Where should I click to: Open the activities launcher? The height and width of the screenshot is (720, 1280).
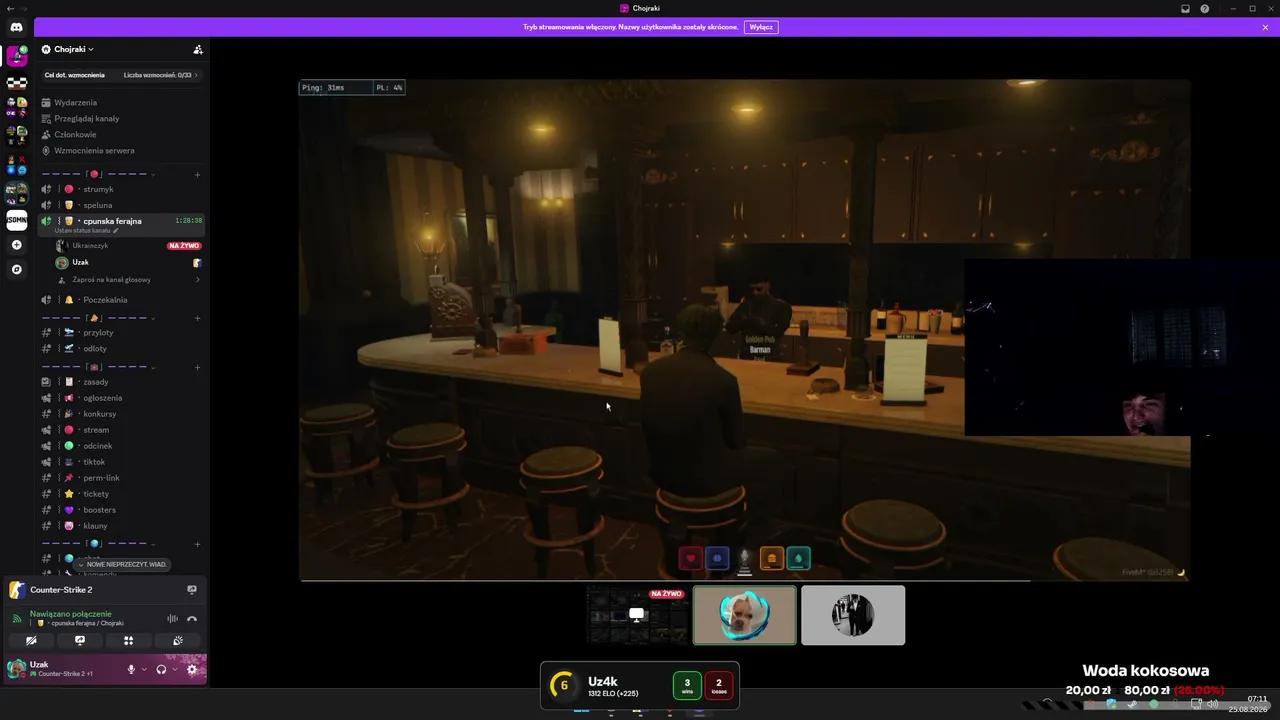(x=128, y=640)
